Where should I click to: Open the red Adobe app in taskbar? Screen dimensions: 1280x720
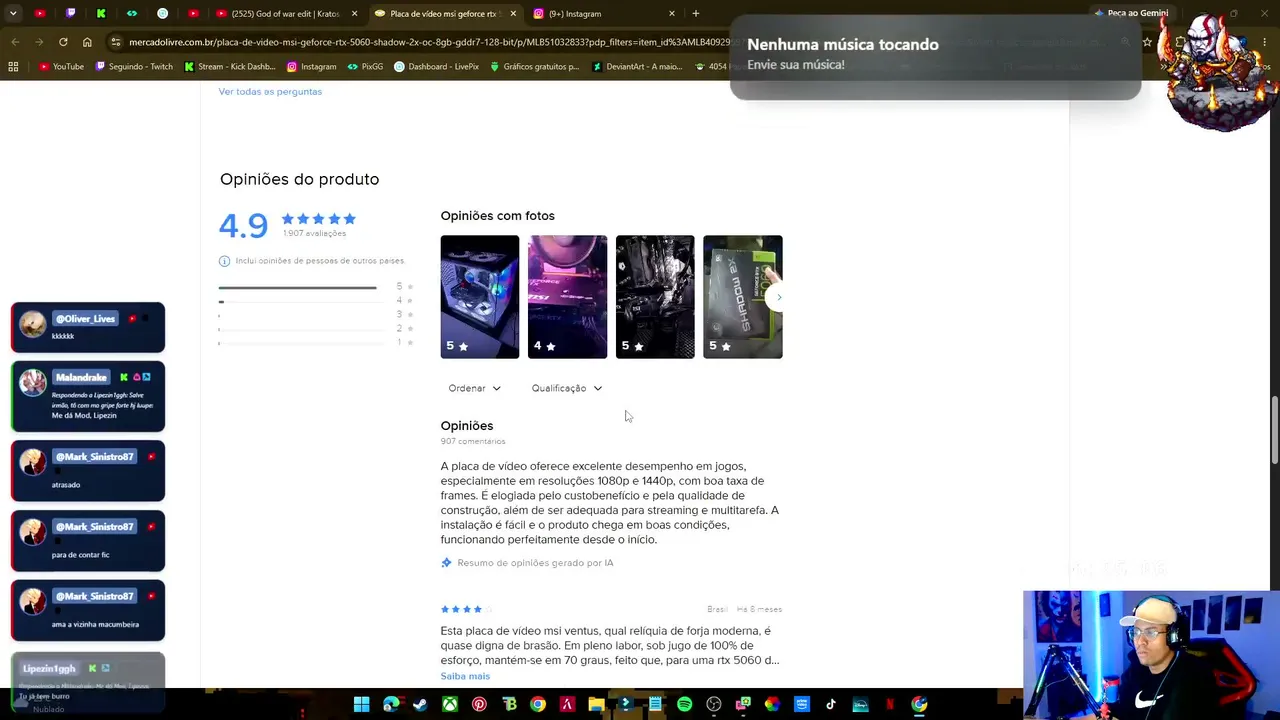click(x=567, y=704)
